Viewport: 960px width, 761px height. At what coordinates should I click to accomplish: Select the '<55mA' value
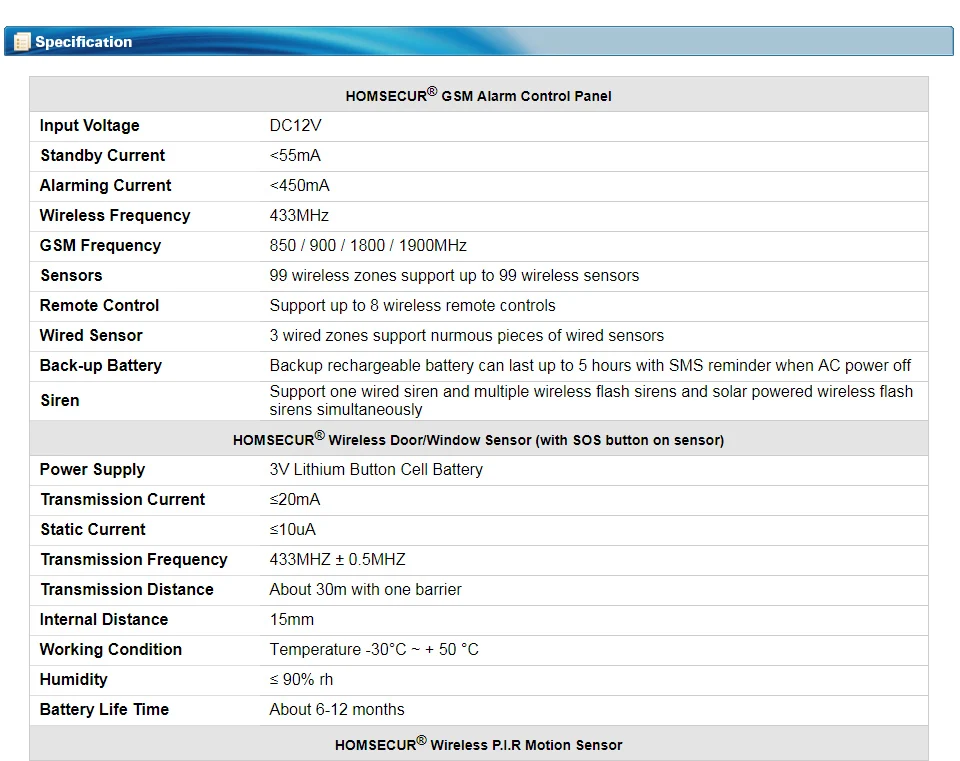tap(295, 156)
